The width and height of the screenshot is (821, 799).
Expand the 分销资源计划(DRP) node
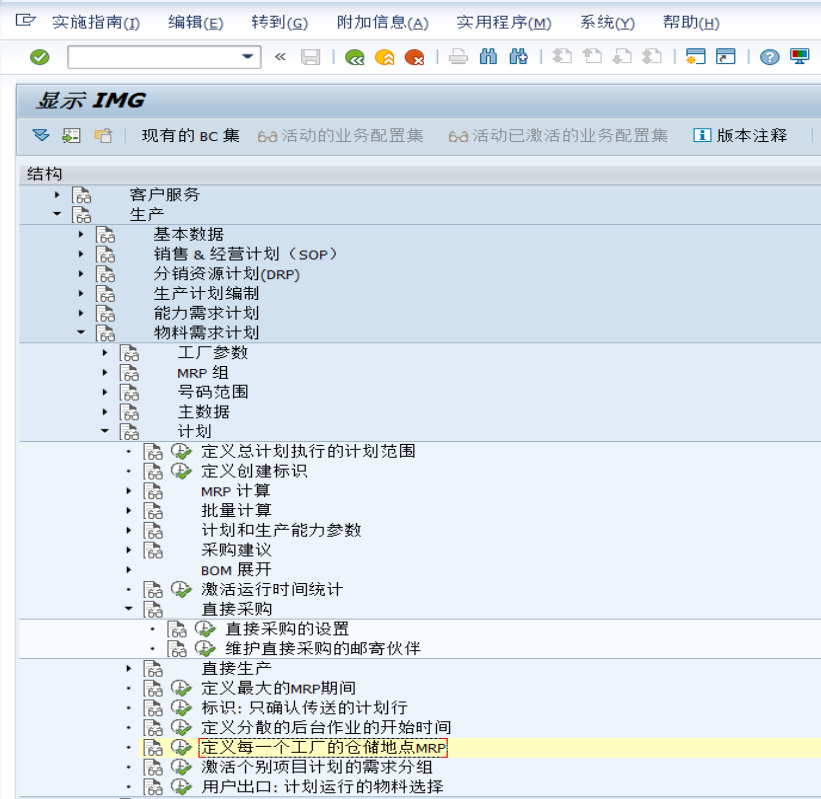point(81,274)
